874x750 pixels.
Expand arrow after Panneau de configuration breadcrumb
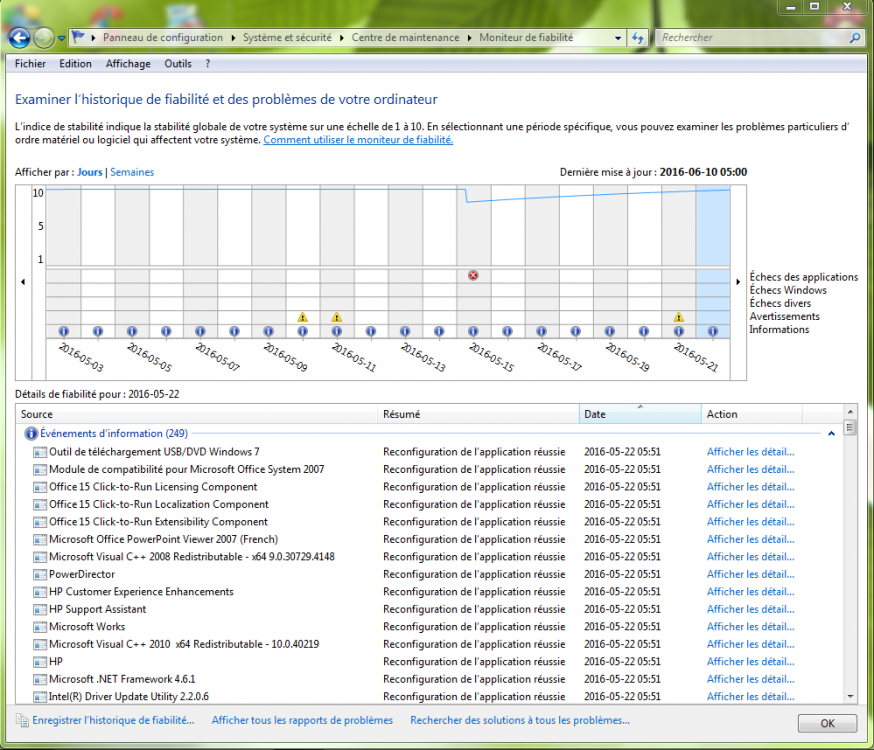click(232, 38)
